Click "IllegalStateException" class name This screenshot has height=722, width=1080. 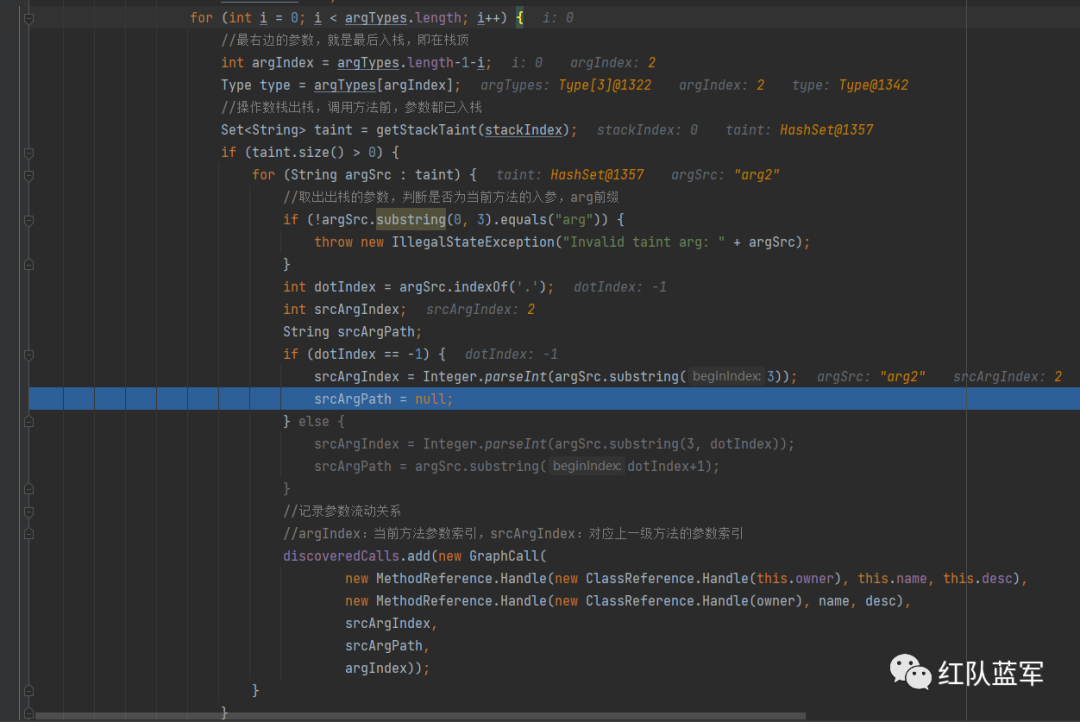click(473, 243)
